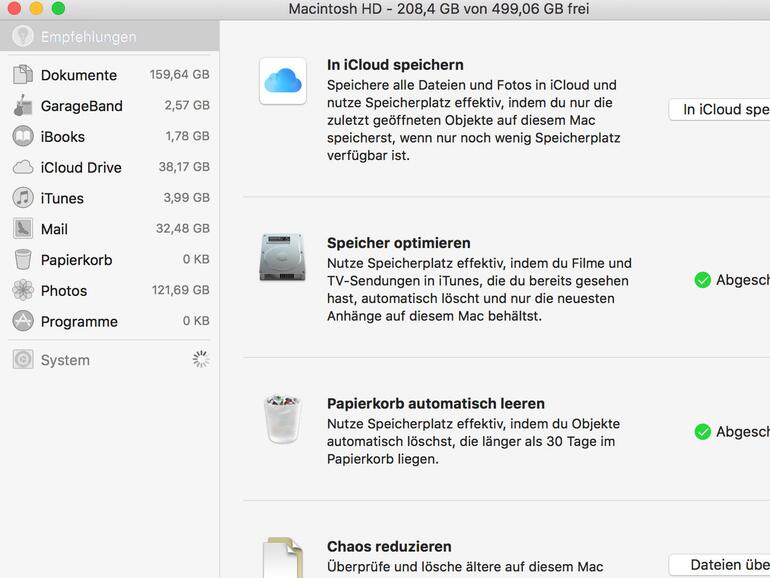This screenshot has height=578, width=770.
Task: Click the Speicher optimieren heading
Action: point(399,243)
